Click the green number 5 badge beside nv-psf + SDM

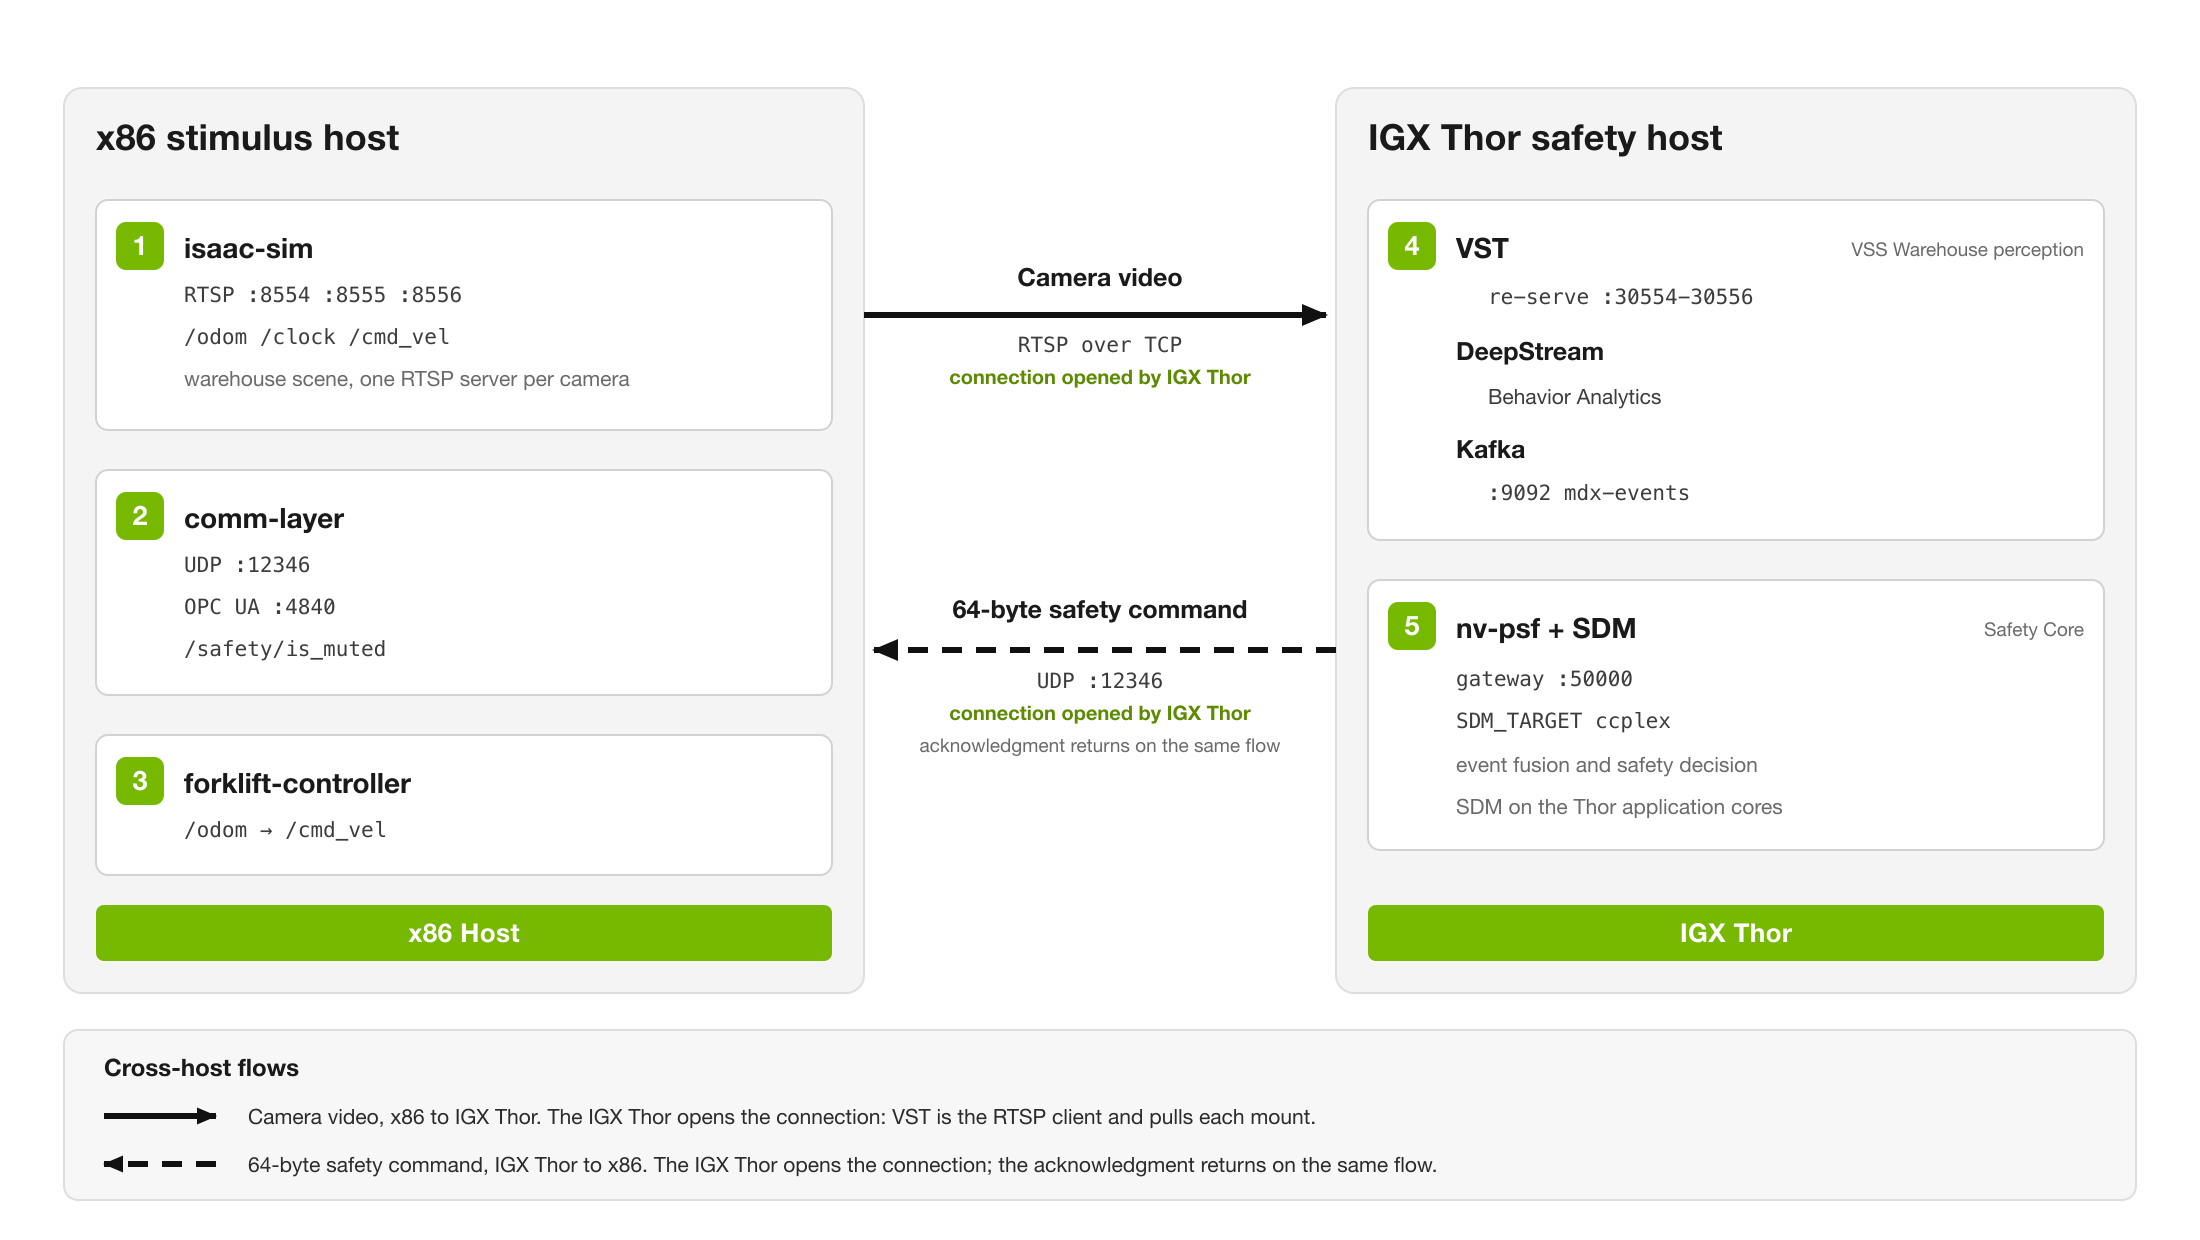[x=1412, y=626]
